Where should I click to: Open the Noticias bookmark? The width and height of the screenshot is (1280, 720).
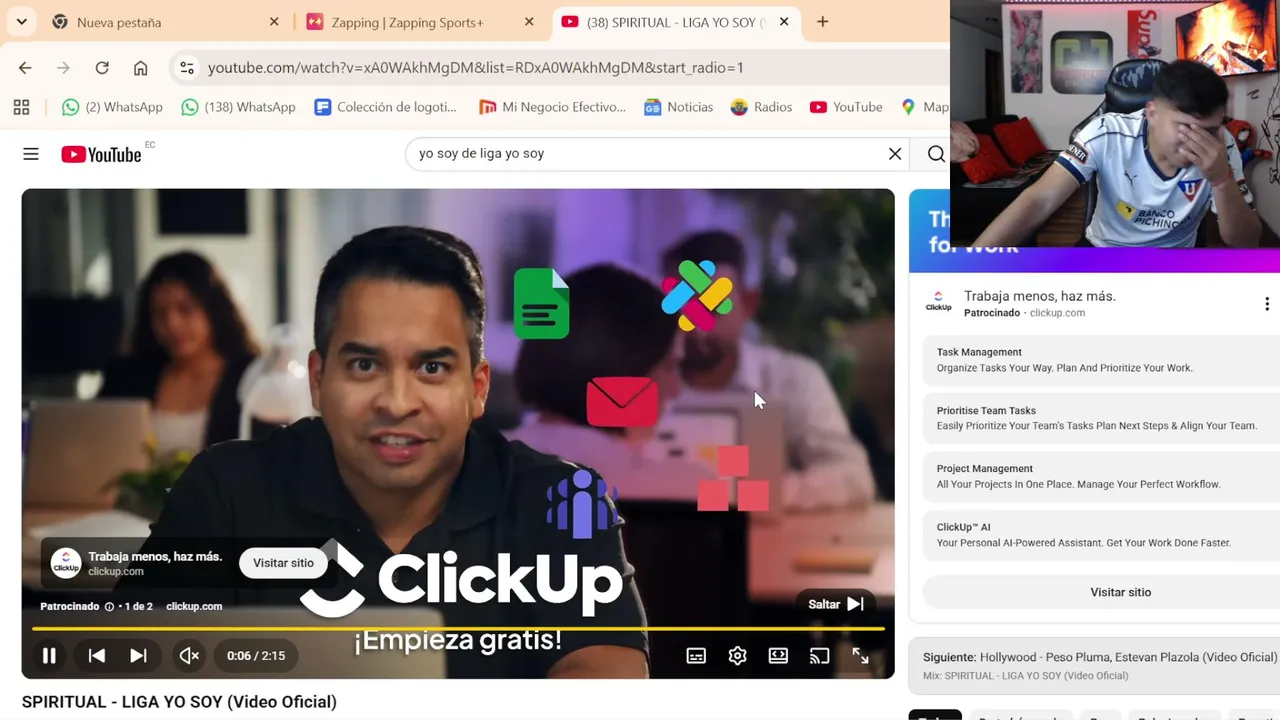[x=679, y=107]
